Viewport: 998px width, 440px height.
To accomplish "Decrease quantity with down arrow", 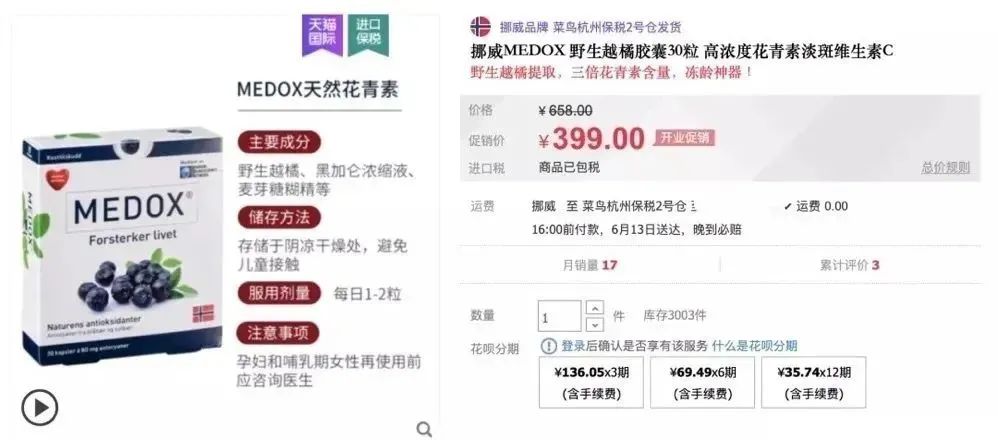I will point(594,325).
